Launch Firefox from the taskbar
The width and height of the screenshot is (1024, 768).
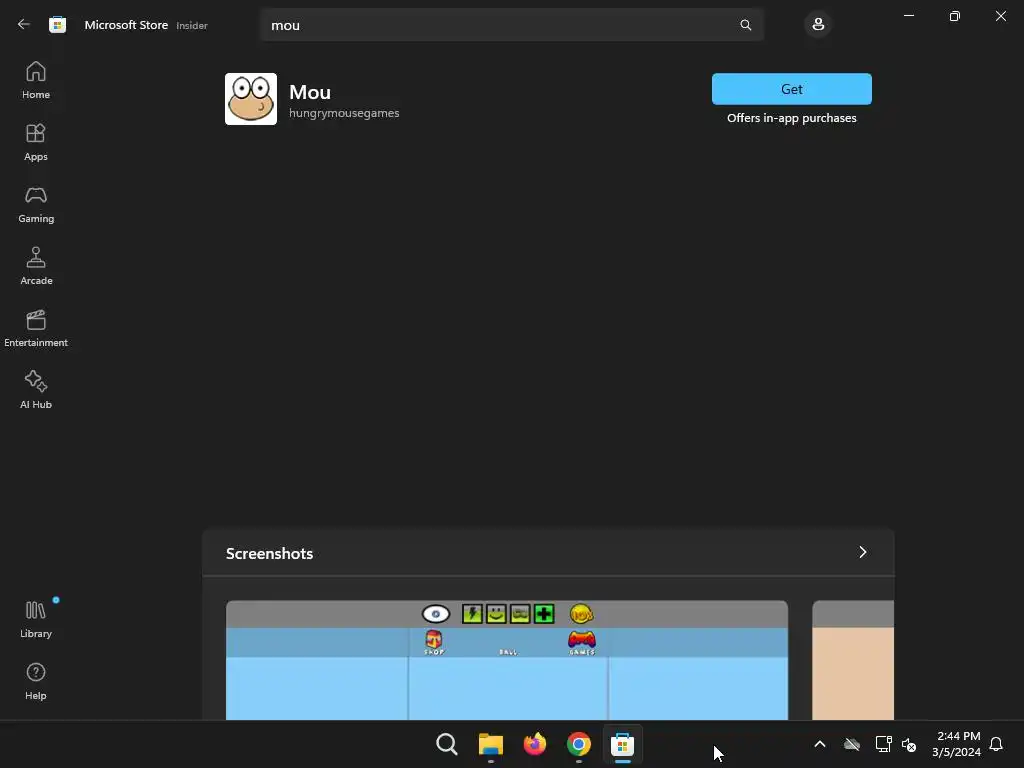point(535,744)
